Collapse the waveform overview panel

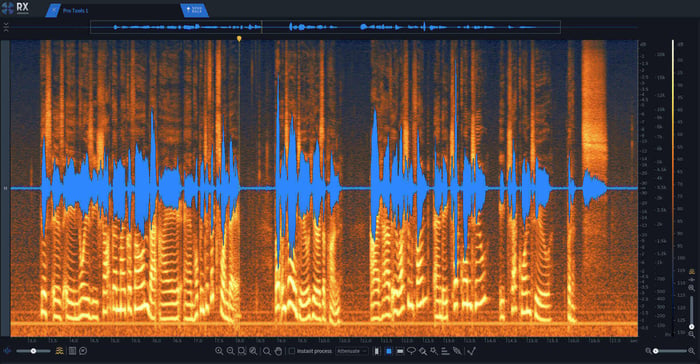point(6,27)
